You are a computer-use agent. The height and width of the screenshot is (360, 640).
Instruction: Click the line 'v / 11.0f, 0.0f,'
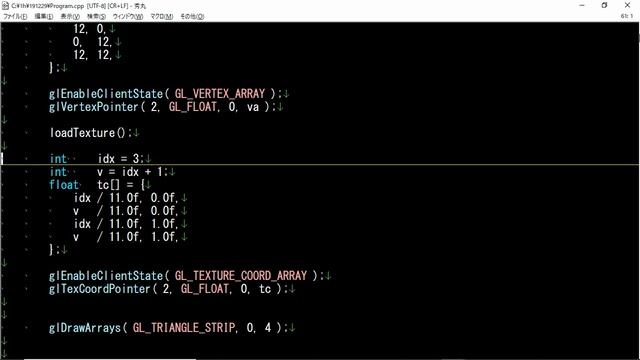coord(126,211)
